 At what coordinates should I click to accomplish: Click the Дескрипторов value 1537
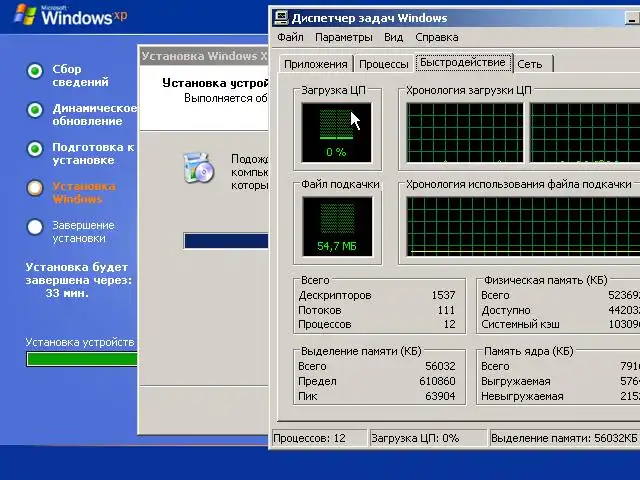(443, 295)
